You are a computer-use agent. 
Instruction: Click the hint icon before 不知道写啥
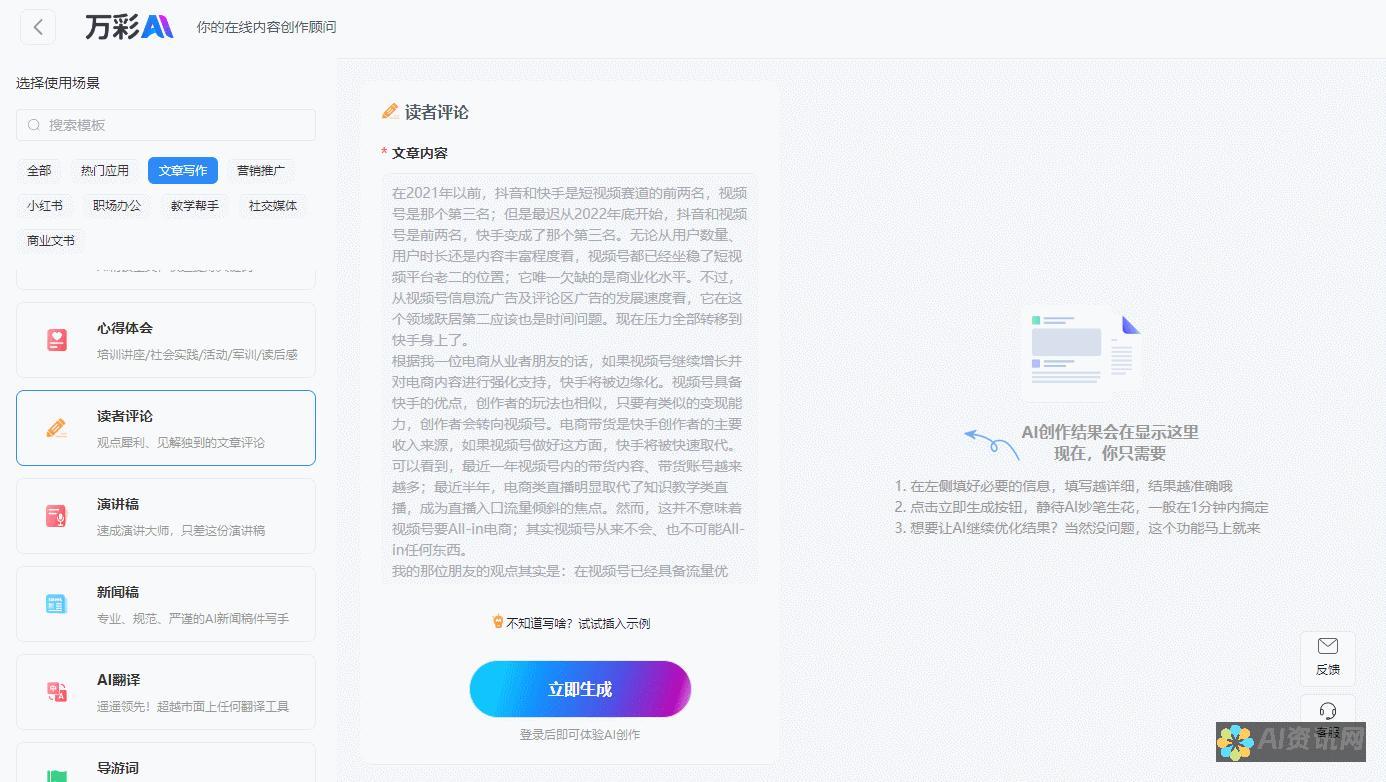[x=498, y=622]
